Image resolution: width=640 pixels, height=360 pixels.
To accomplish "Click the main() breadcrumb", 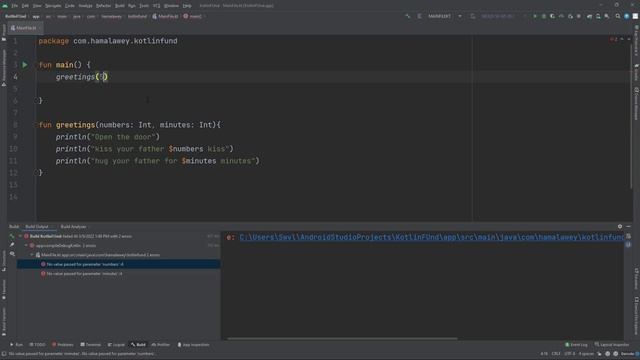I will tap(192, 16).
